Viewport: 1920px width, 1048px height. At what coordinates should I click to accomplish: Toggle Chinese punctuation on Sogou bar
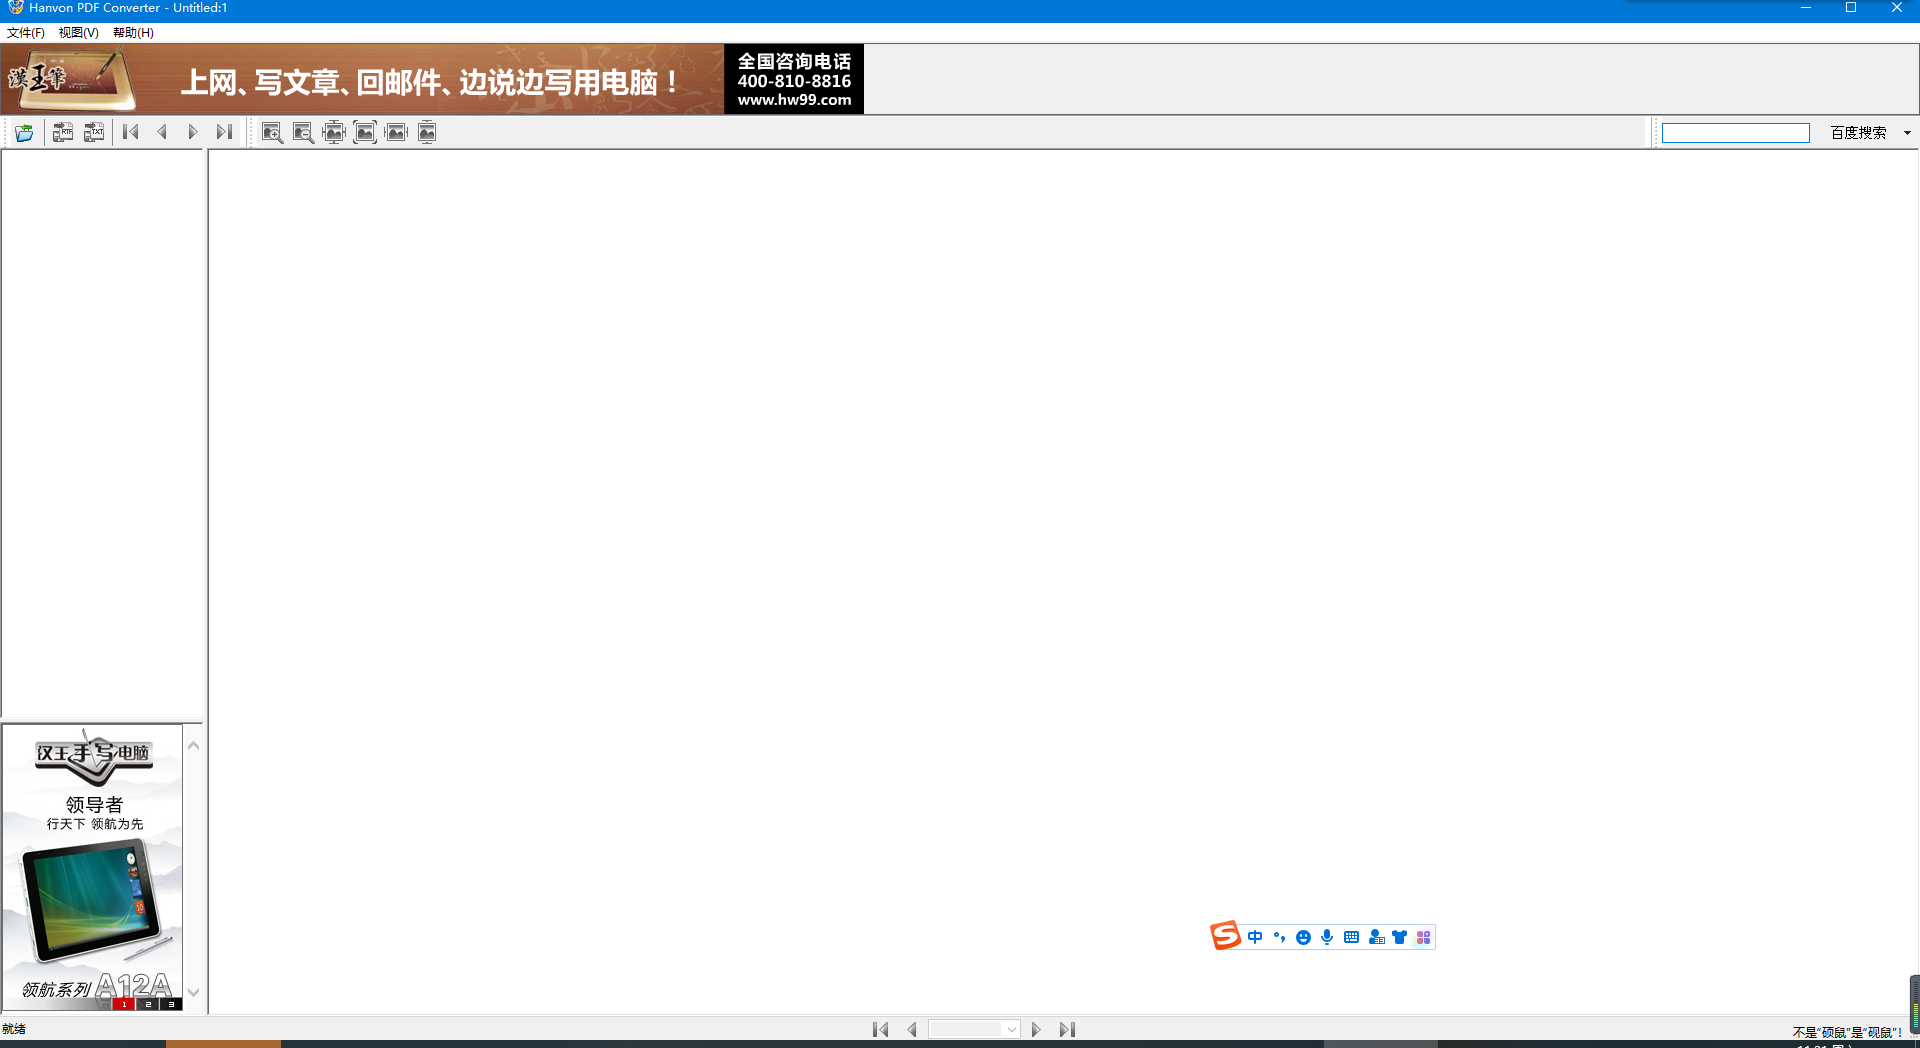[1279, 937]
